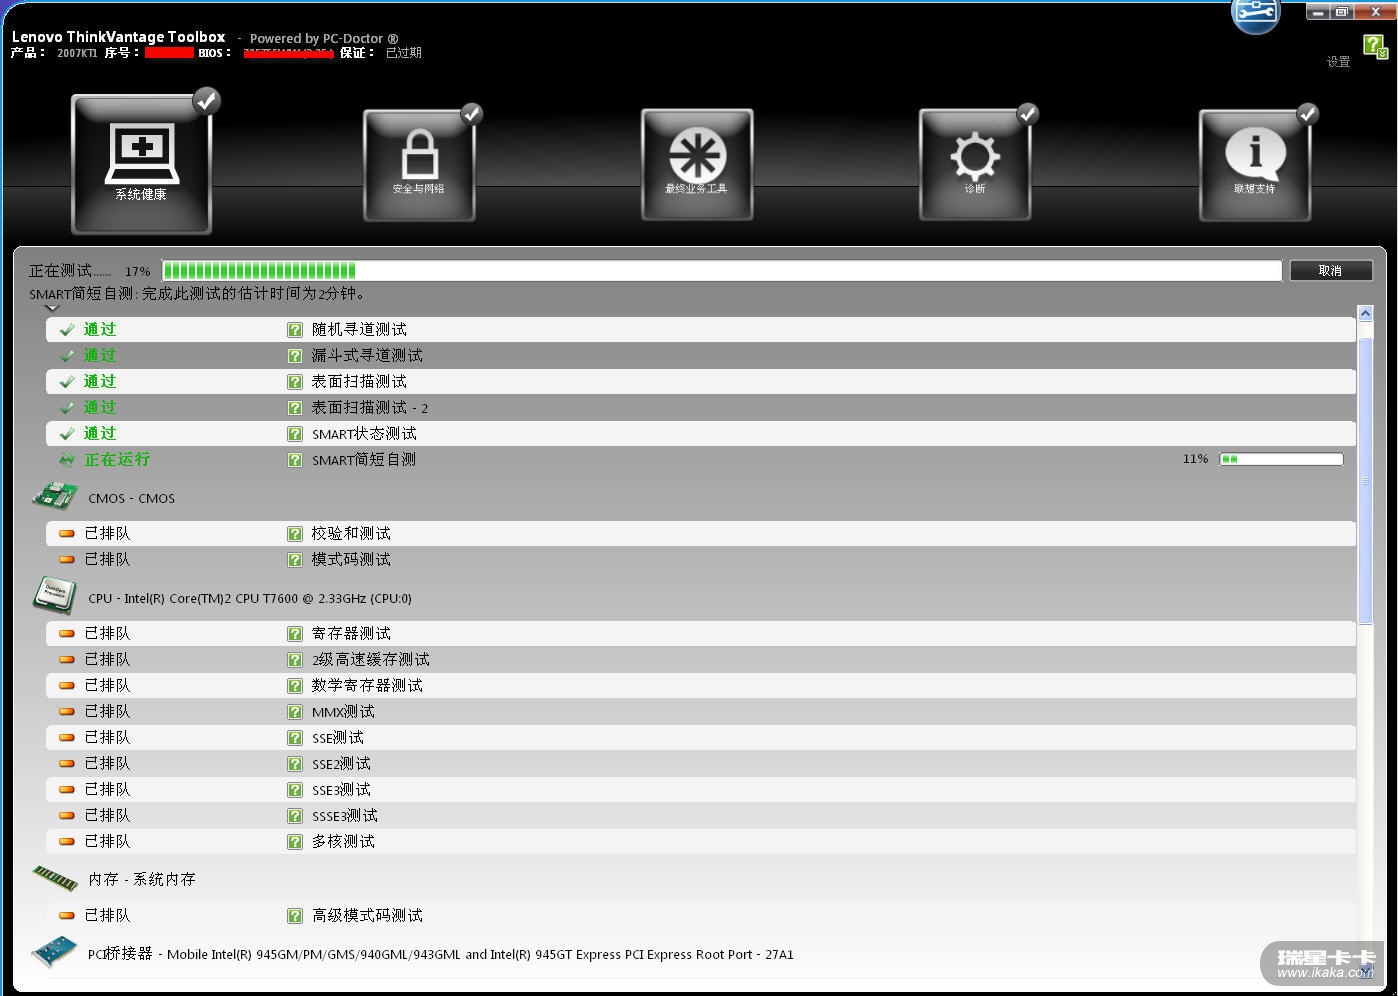Click the product number 2007KT1
Viewport: 1398px width, 996px height.
click(77, 53)
